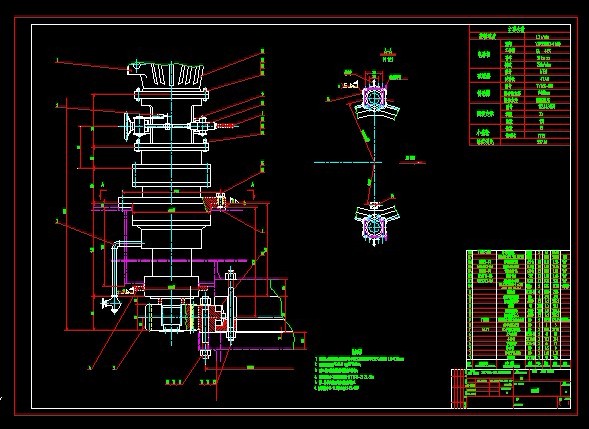Viewport: 589px width, 429px height.
Task: Select the lower bolted boss in section A-A
Action: coord(374,226)
